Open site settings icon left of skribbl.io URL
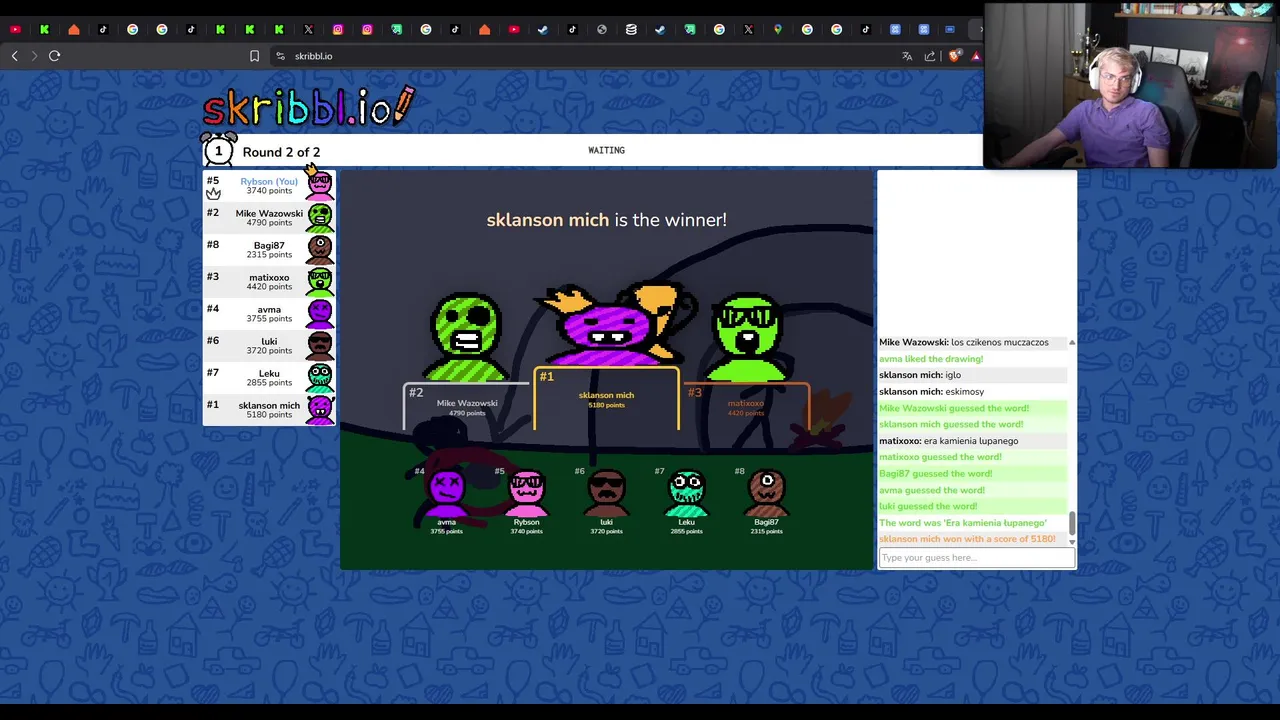The width and height of the screenshot is (1280, 720). 280,56
